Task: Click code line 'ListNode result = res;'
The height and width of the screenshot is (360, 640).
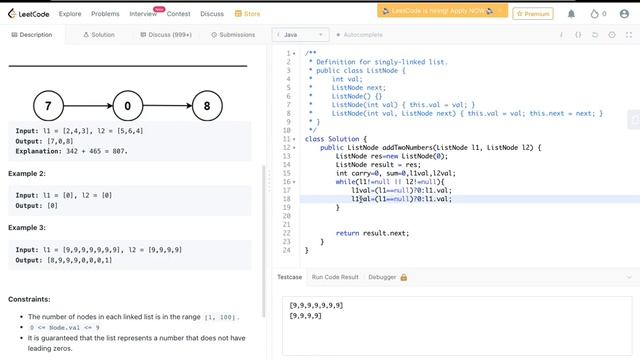Action: tap(378, 164)
